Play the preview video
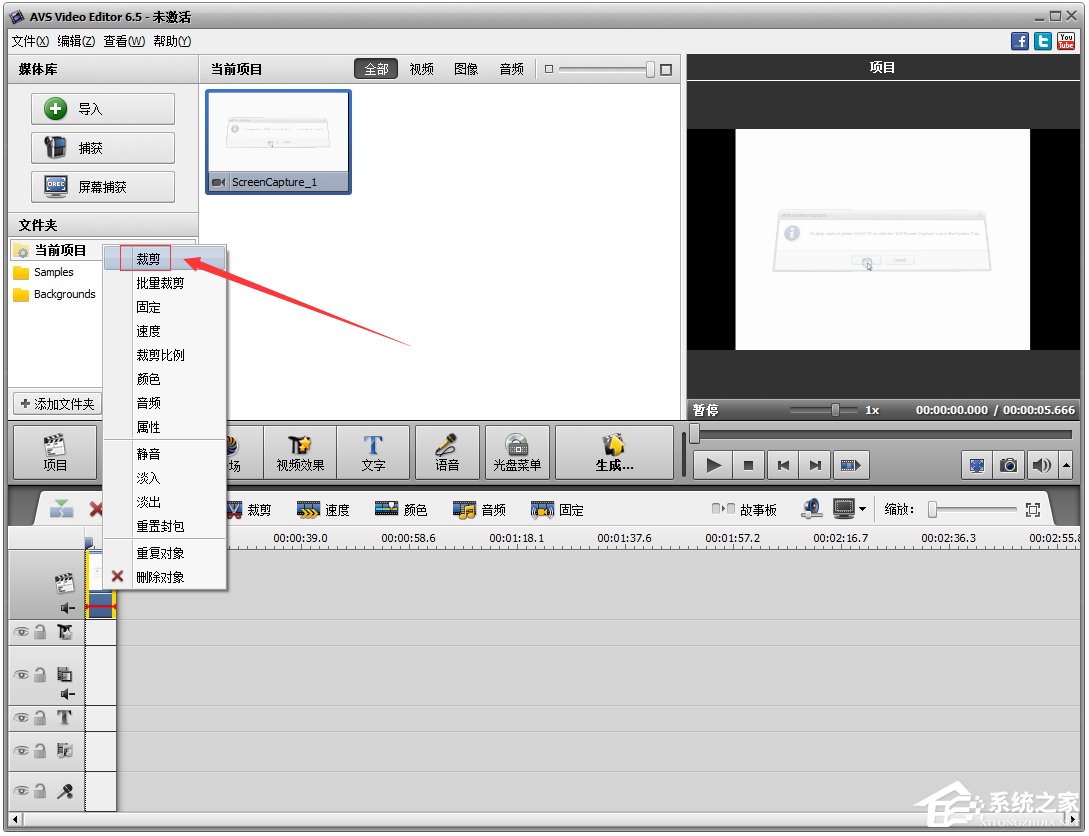 713,465
